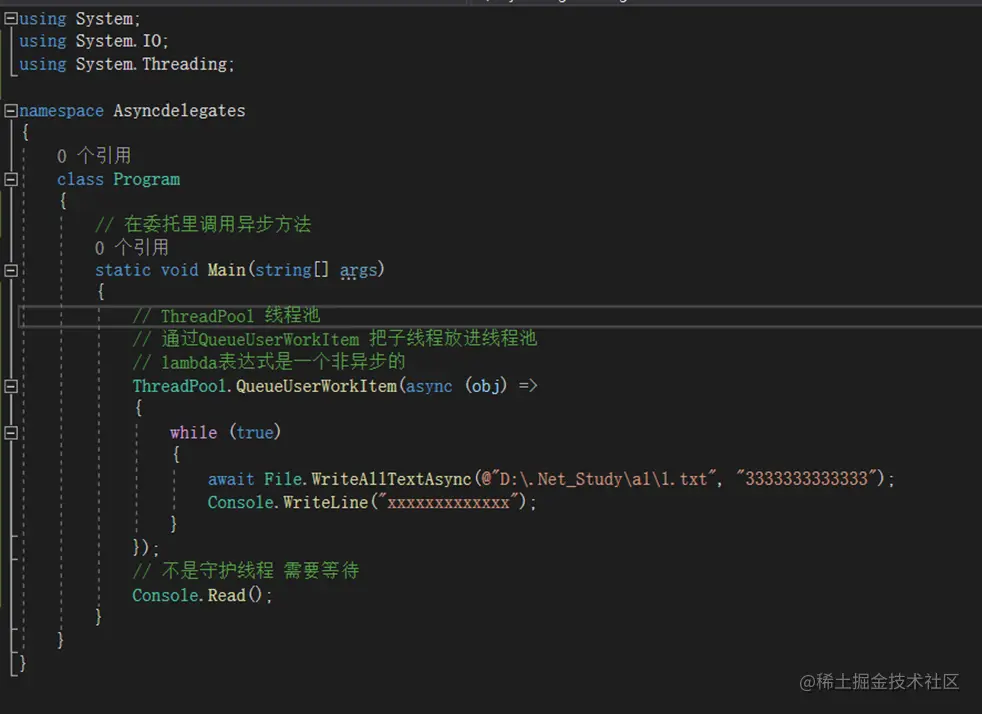Viewport: 982px width, 714px height.
Task: Collapse the QueueUserWorkItem lambda block
Action: [11, 386]
